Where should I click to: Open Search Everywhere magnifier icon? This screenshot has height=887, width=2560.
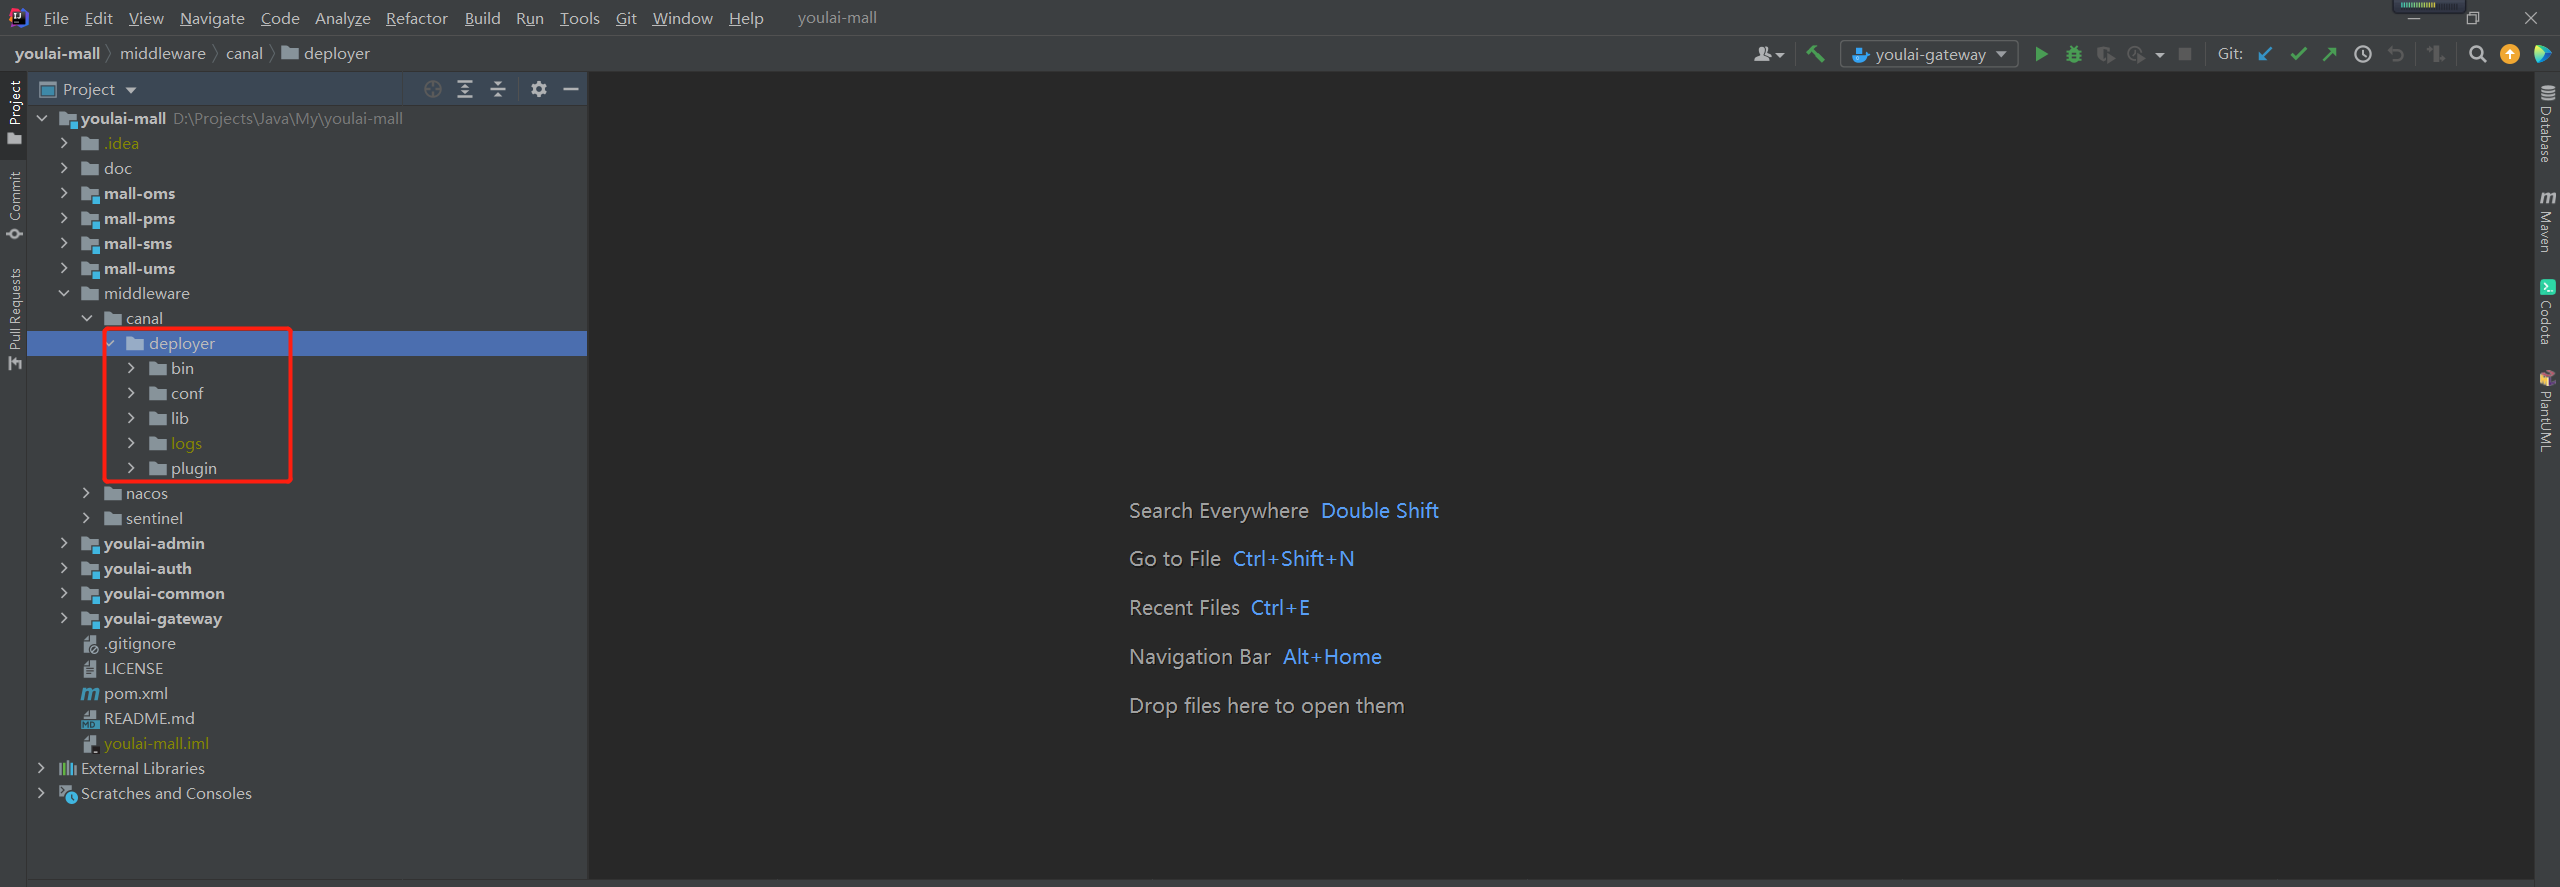pos(2477,54)
